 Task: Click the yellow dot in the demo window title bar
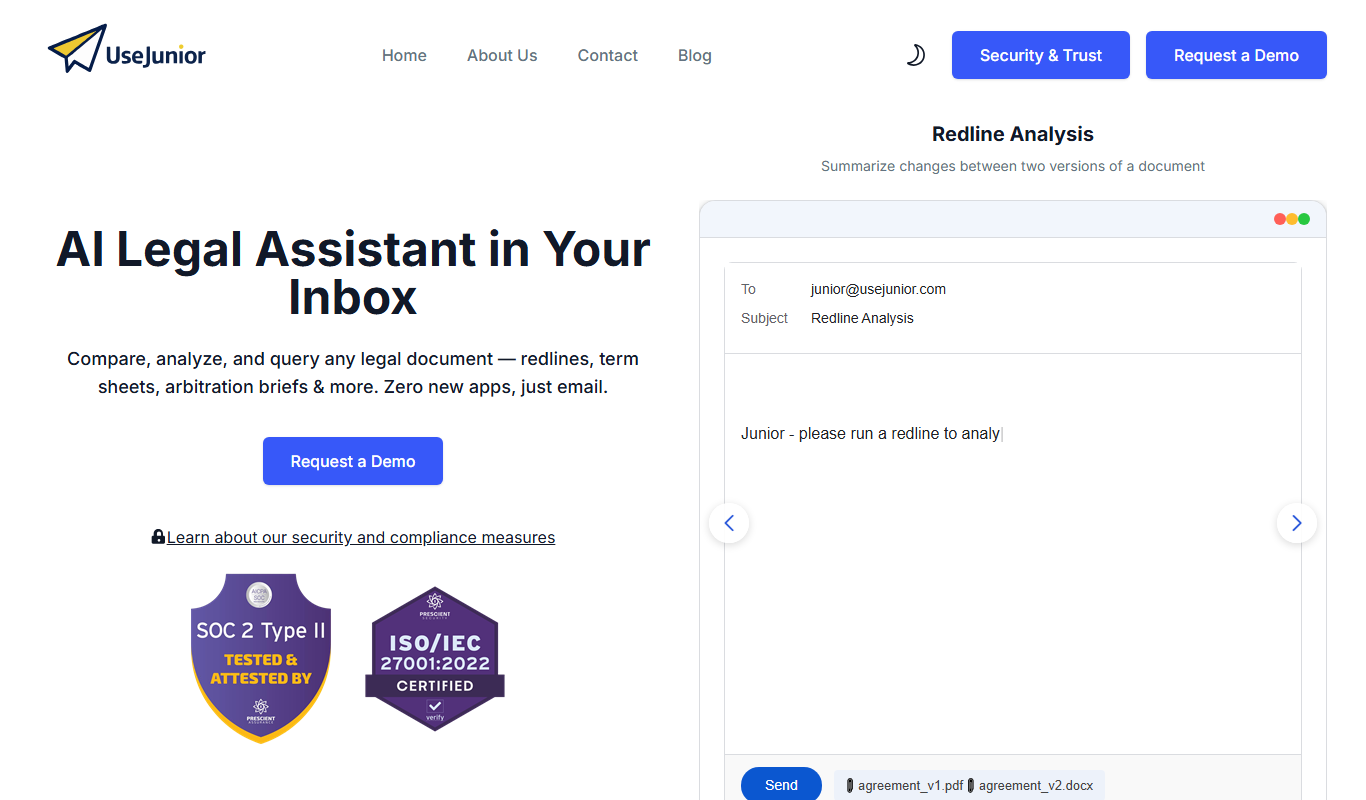click(x=1292, y=219)
